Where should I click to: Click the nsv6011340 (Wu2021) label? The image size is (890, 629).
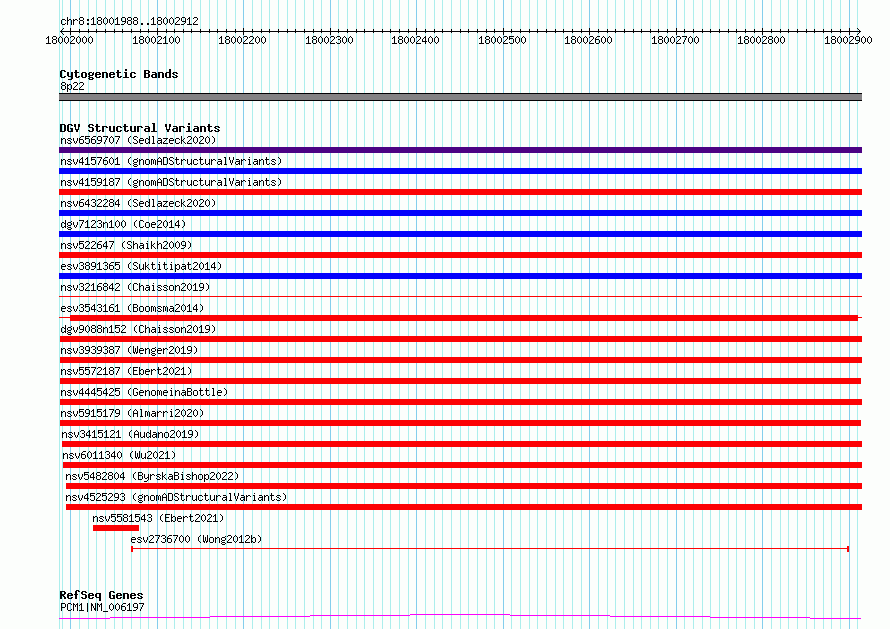tap(119, 455)
